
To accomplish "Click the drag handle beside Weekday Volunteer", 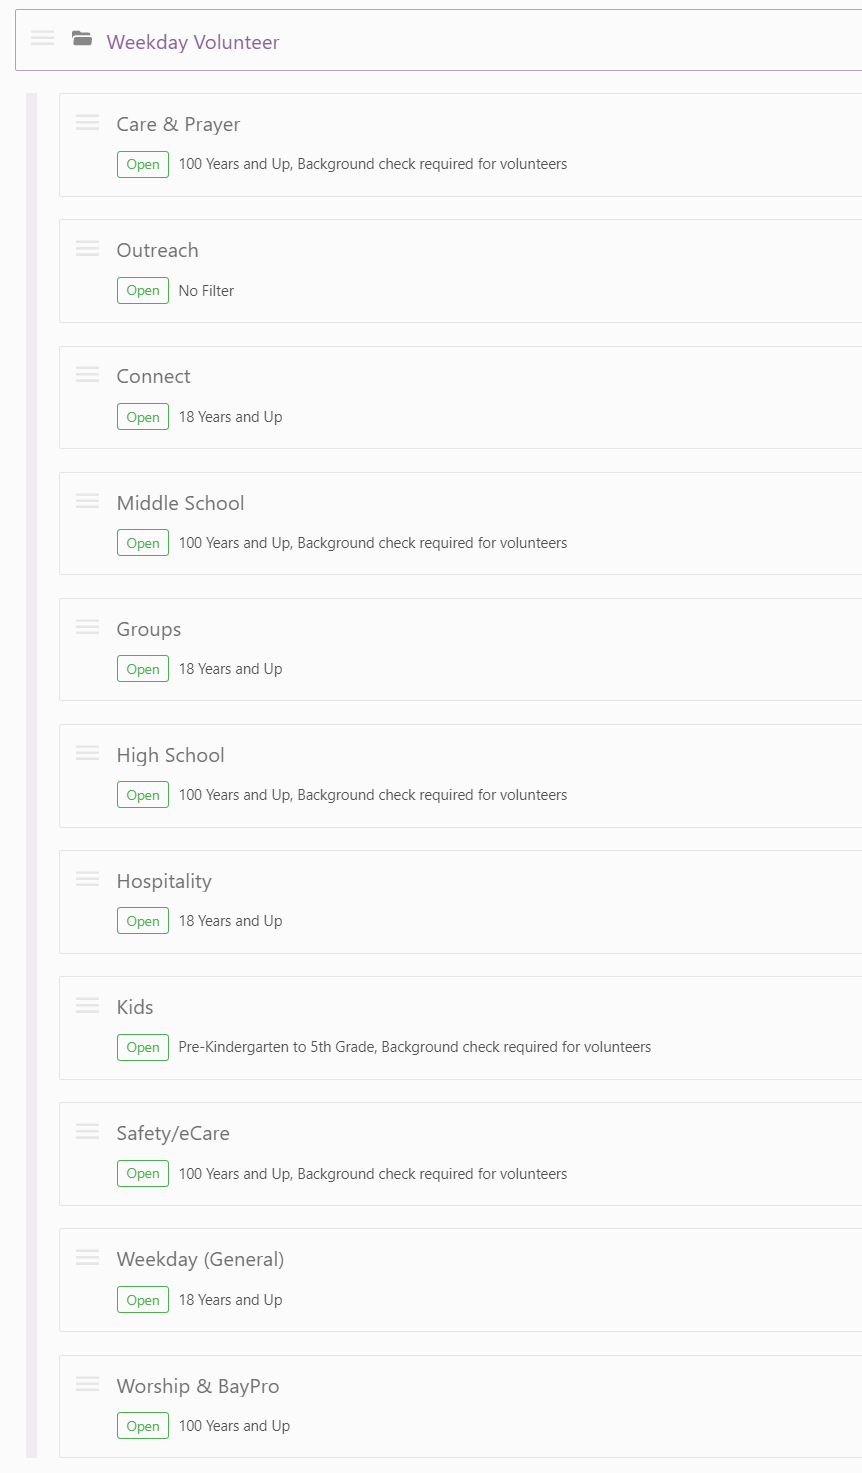I will click(x=42, y=38).
